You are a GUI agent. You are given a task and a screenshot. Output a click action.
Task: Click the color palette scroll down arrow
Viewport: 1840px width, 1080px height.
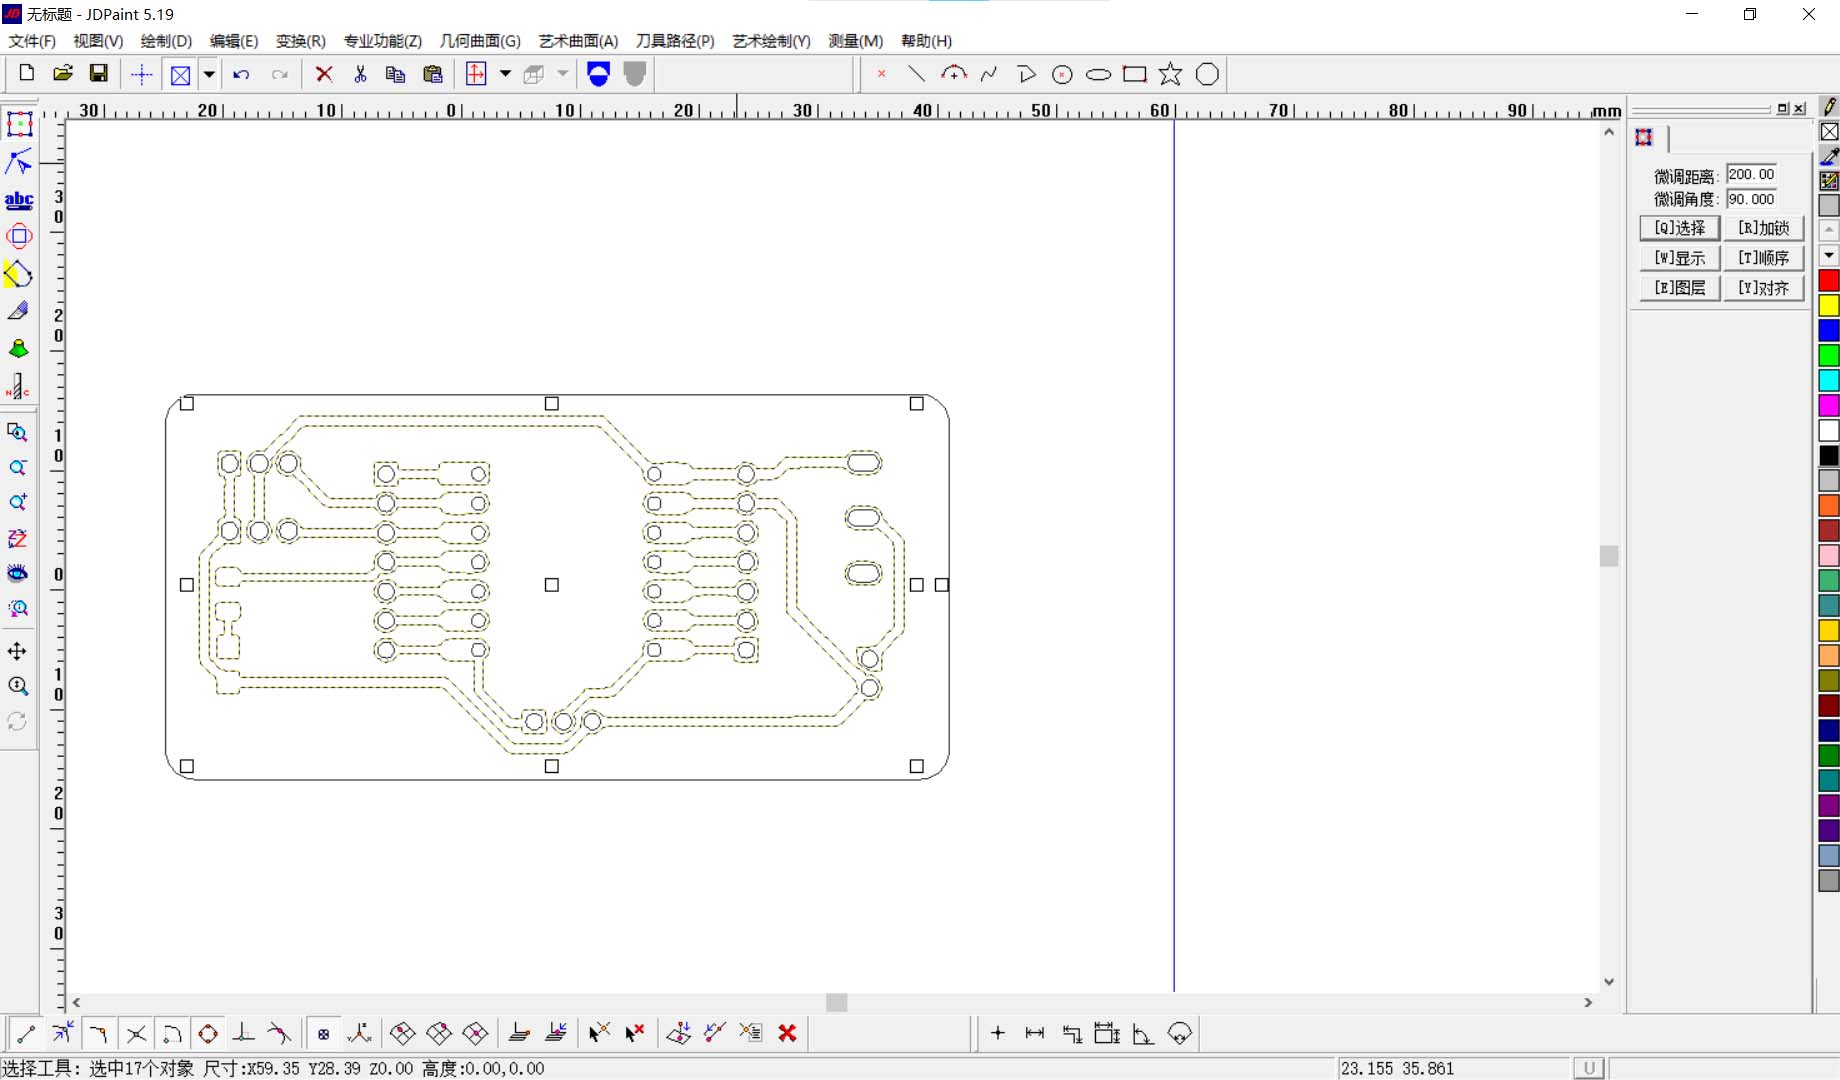(x=1829, y=255)
